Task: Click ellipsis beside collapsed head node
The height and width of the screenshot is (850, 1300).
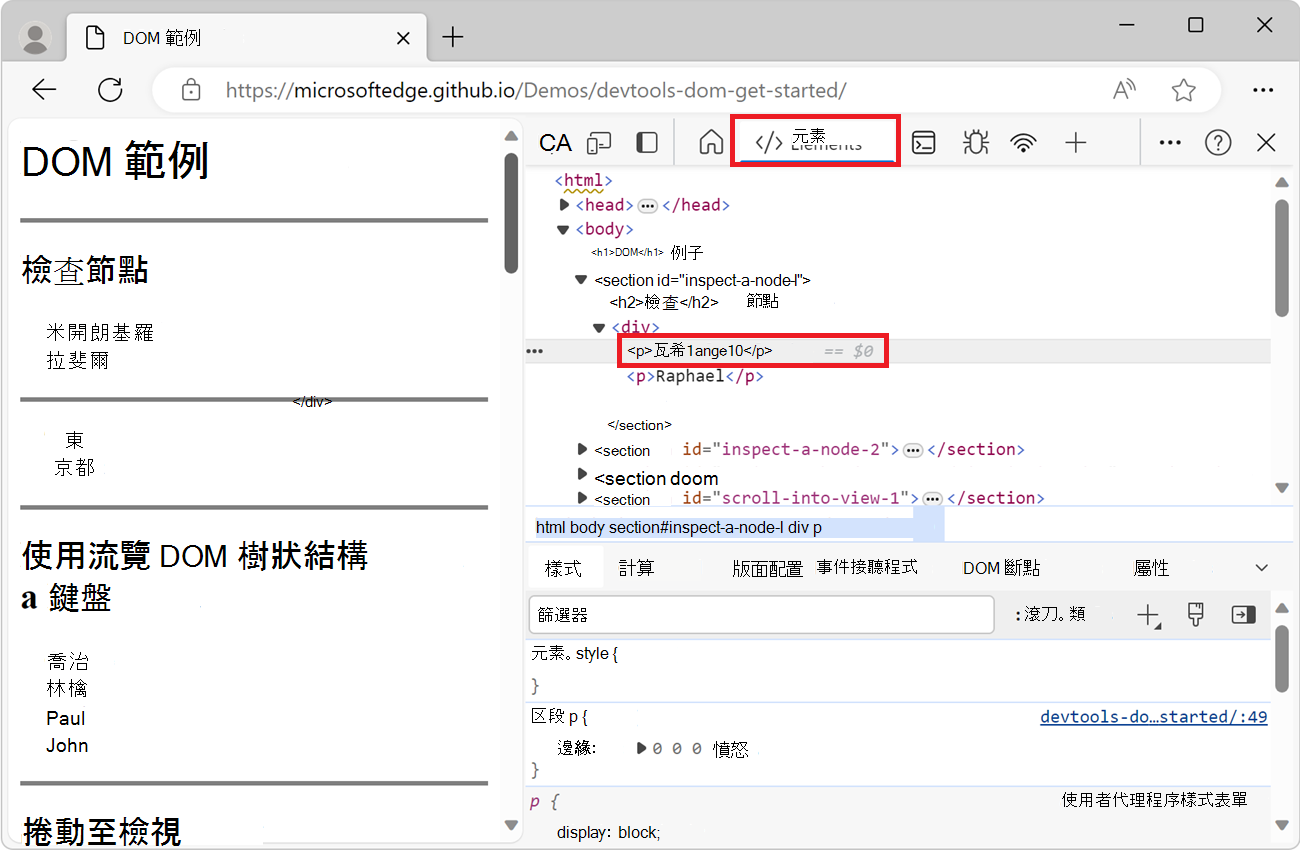Action: pos(647,205)
